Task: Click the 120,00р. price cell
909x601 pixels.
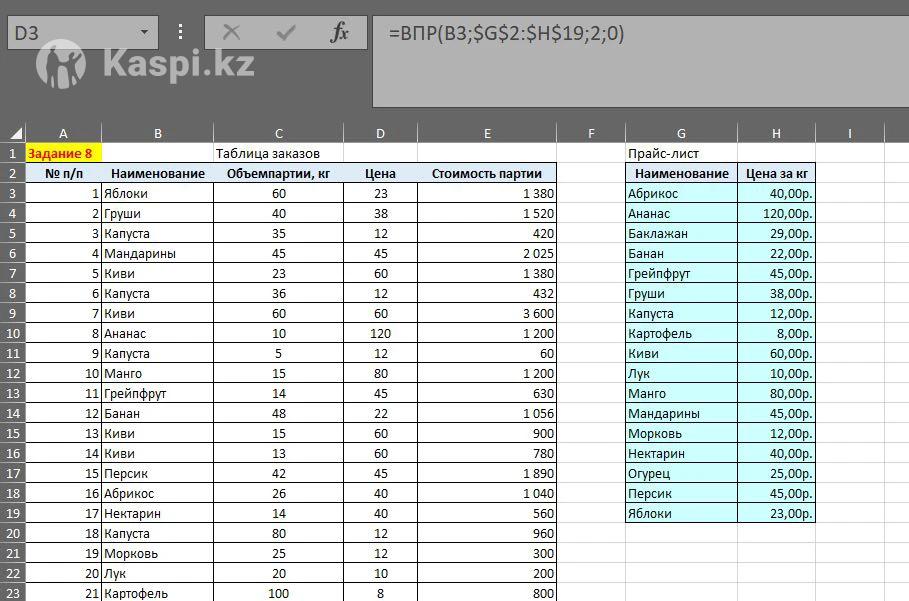Action: pos(776,213)
